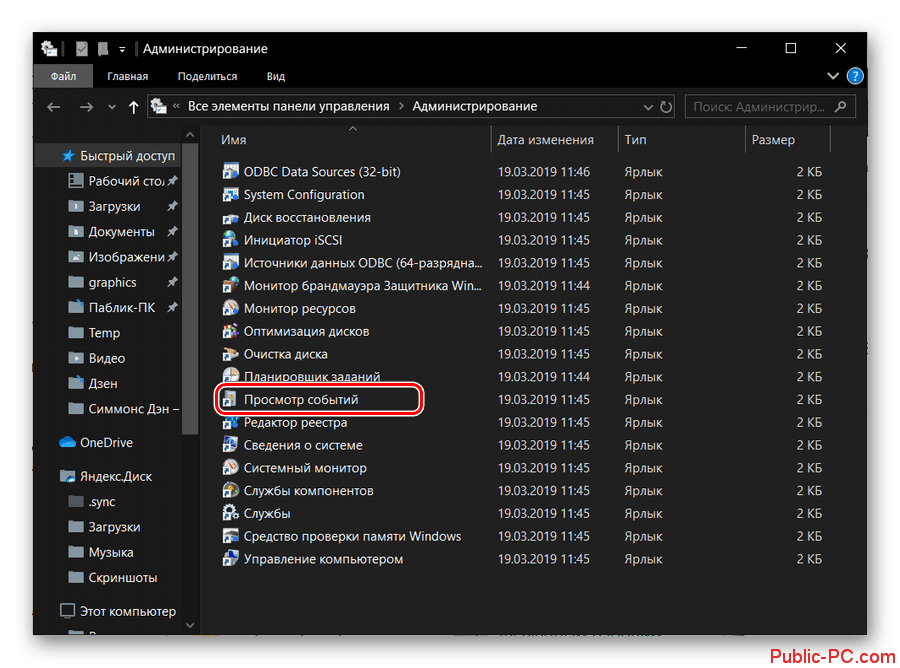Sort by Дата изменения column header

click(x=546, y=140)
